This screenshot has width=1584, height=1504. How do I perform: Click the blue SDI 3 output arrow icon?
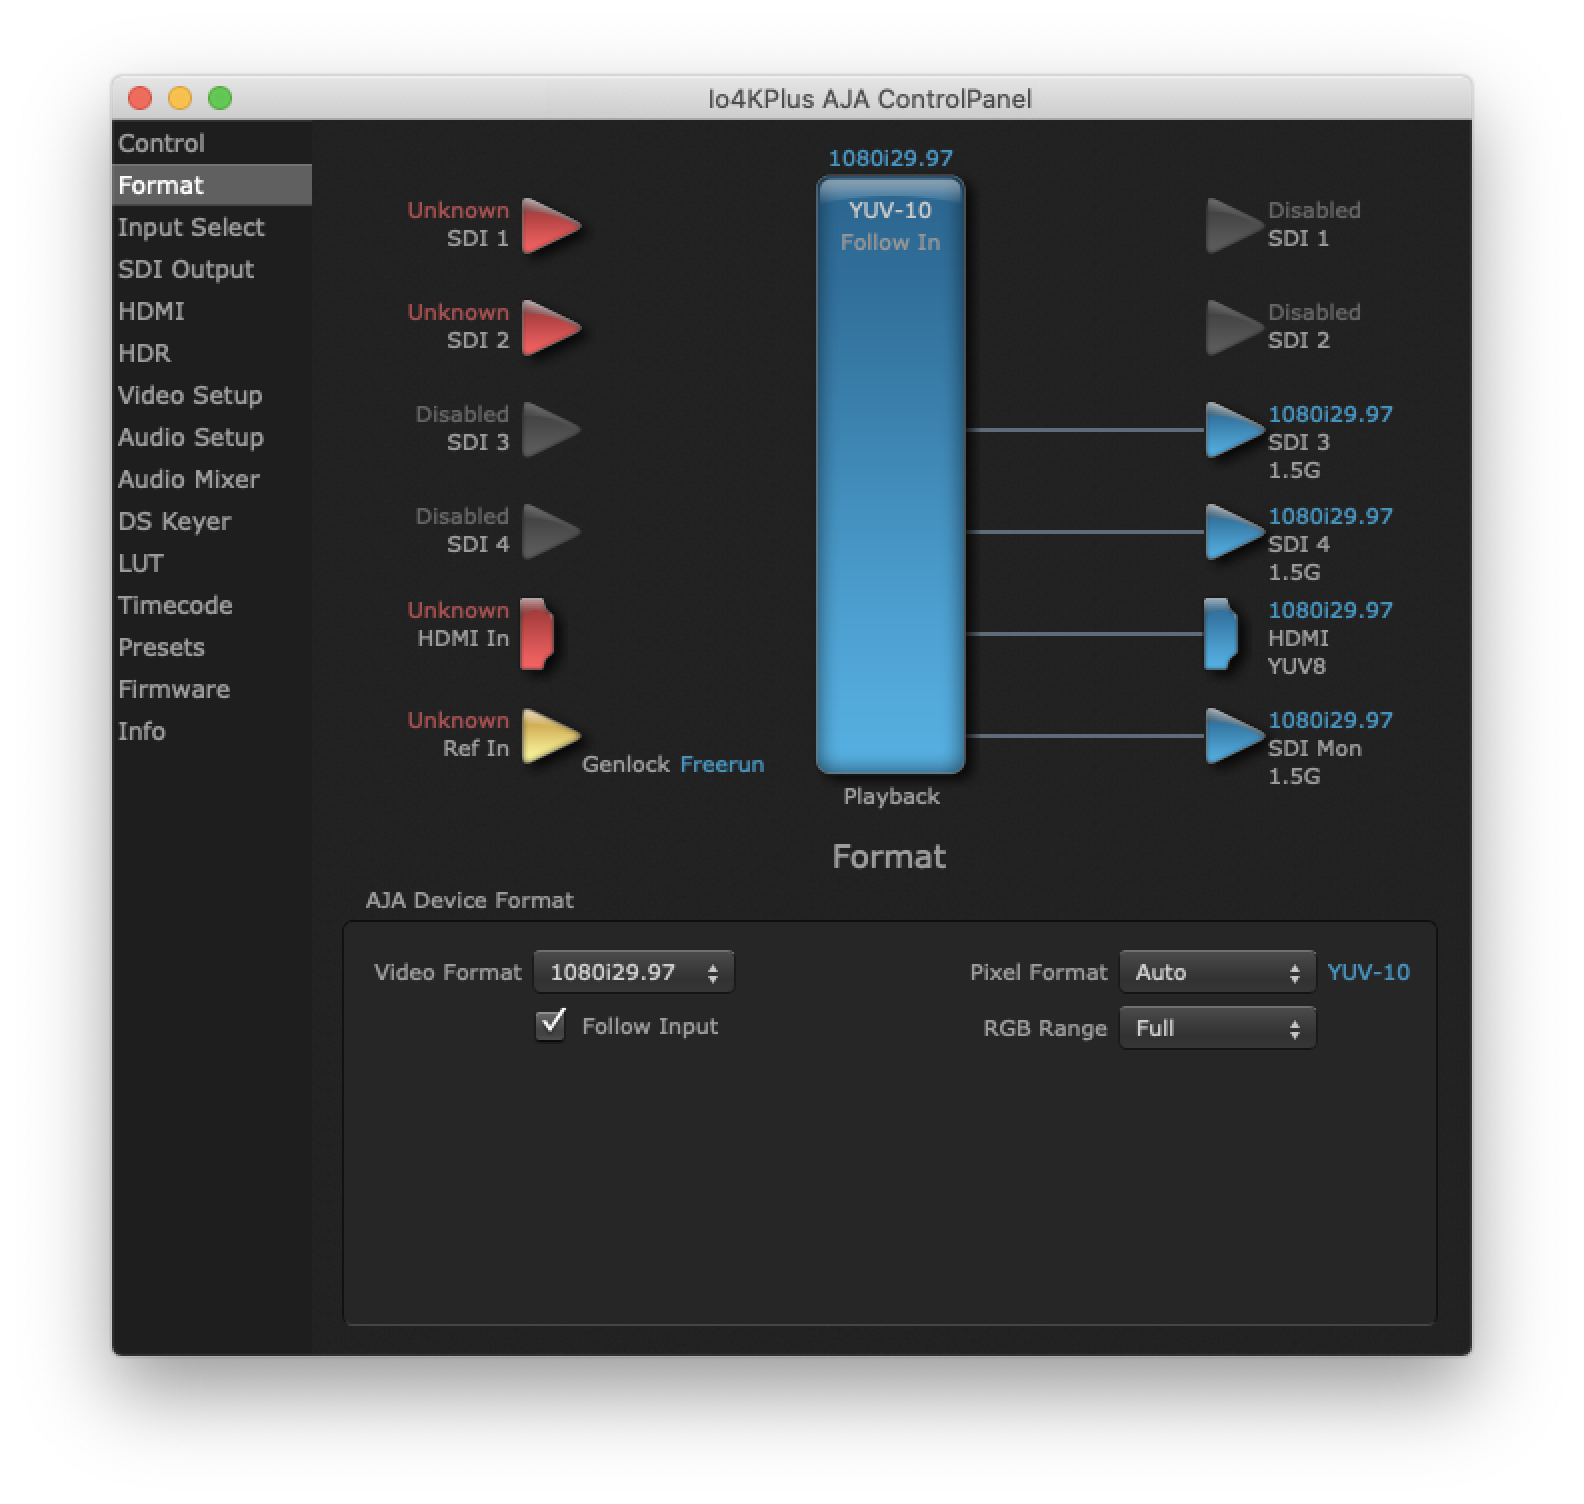1232,430
